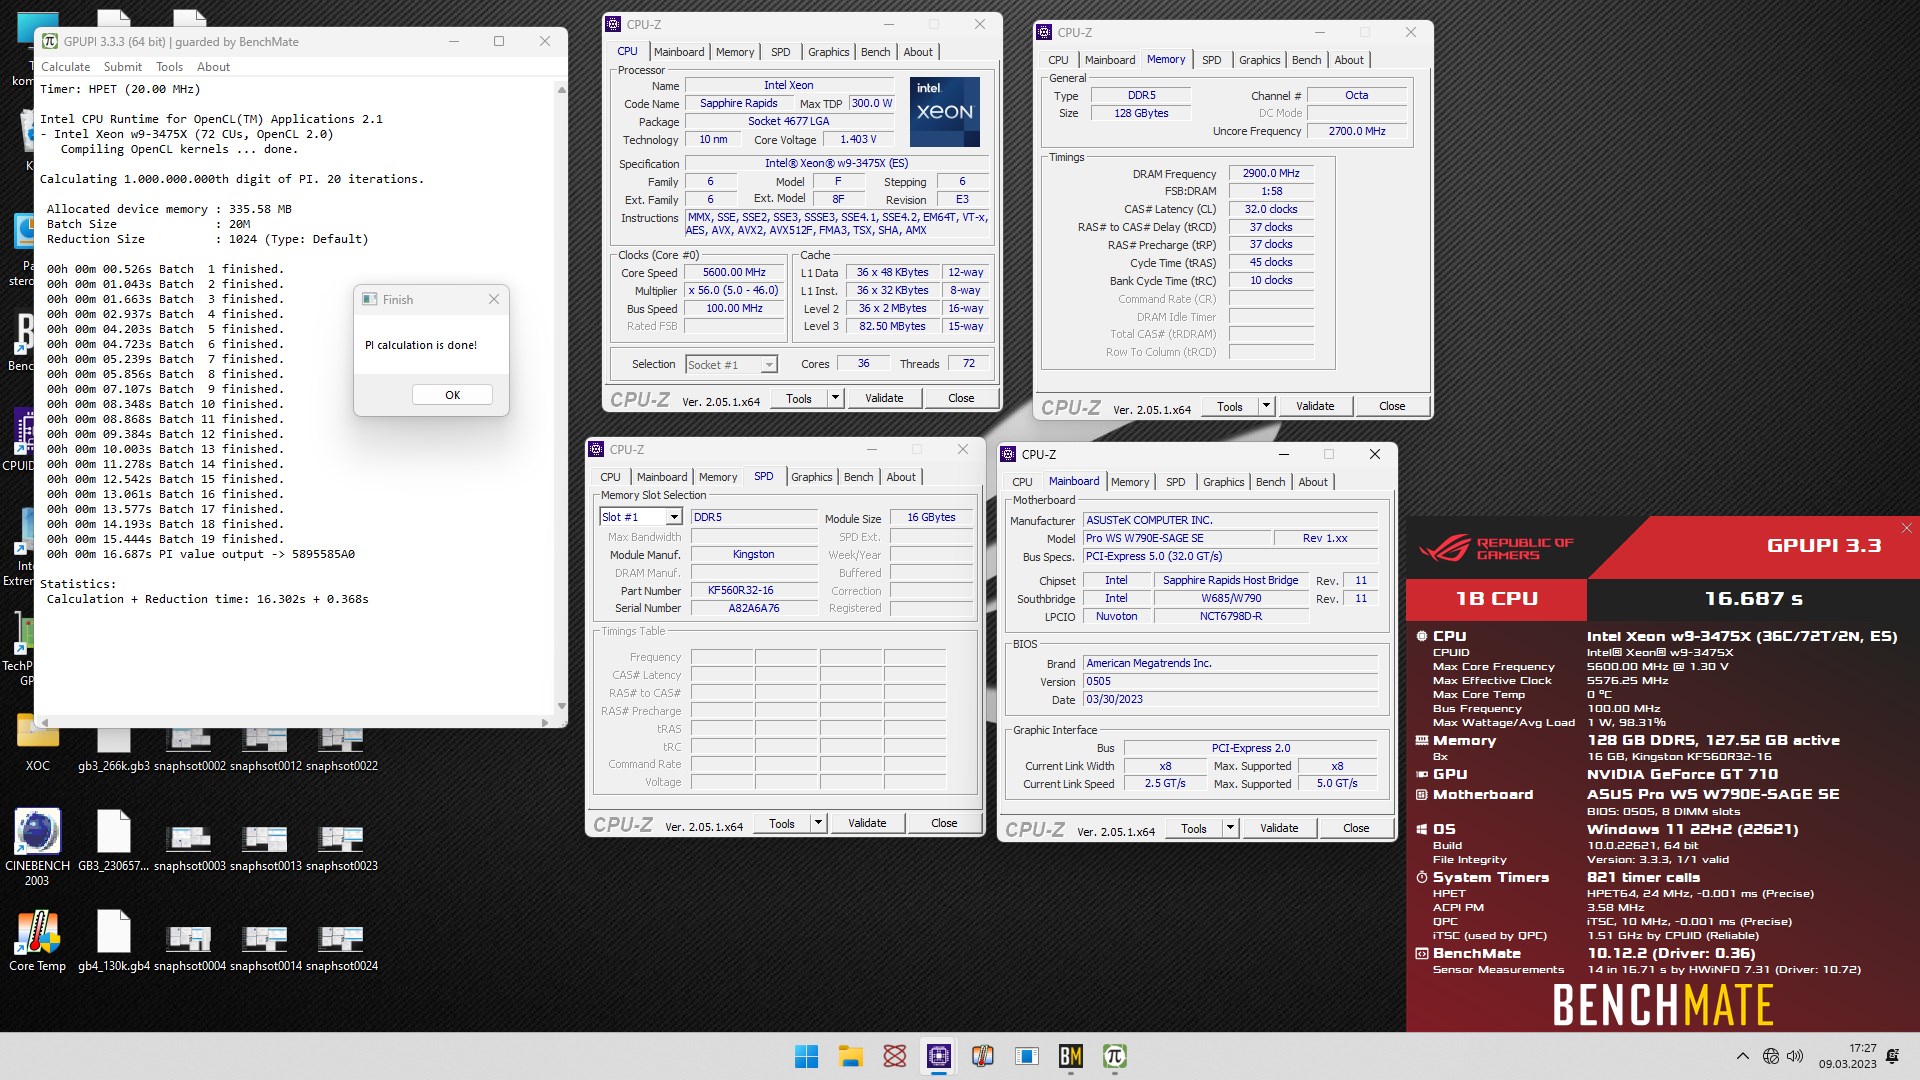Select snaphsot0023 desktop icon
This screenshot has width=1920, height=1080.
tap(341, 848)
